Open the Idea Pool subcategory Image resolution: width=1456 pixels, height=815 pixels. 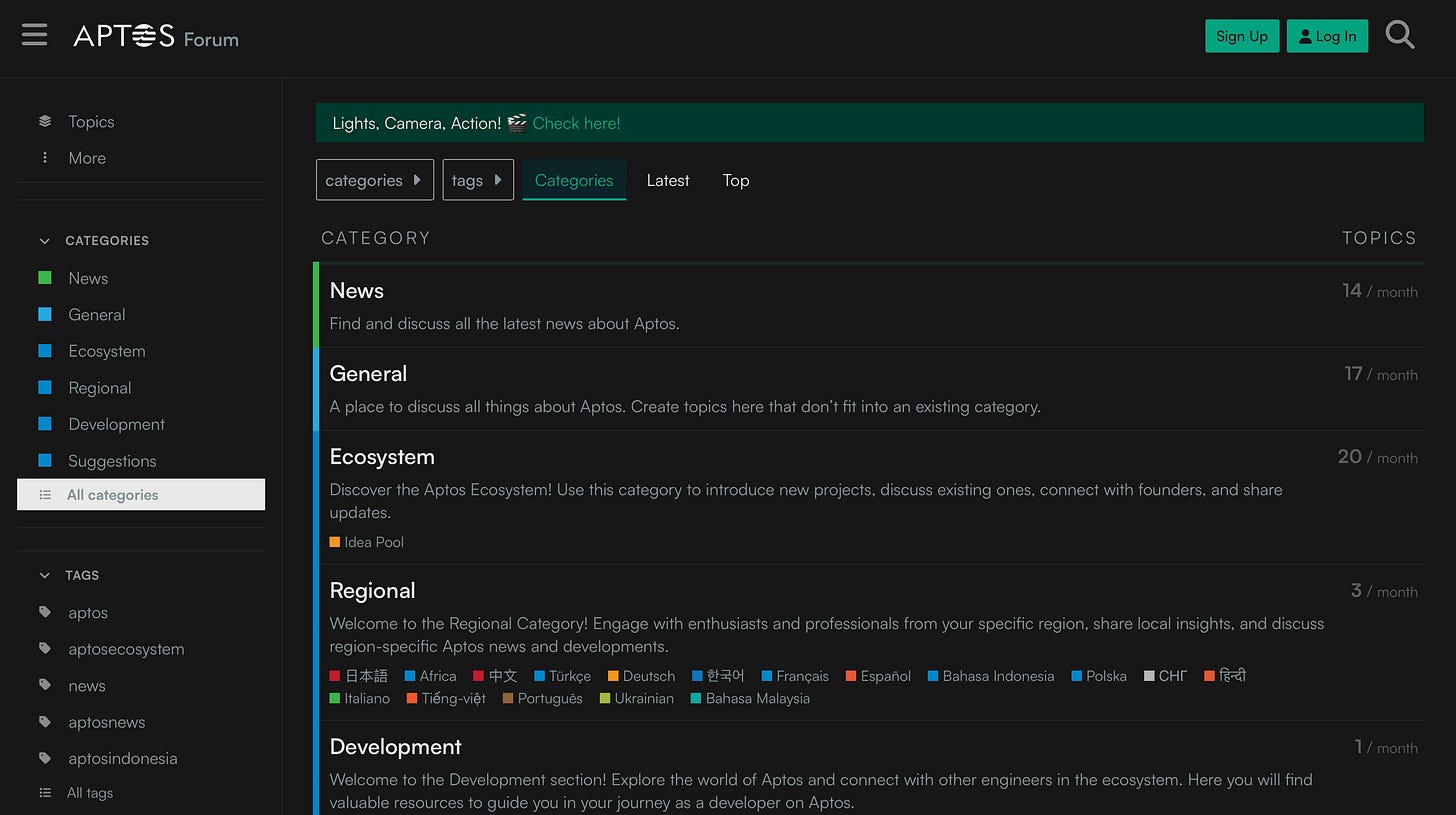tap(367, 542)
